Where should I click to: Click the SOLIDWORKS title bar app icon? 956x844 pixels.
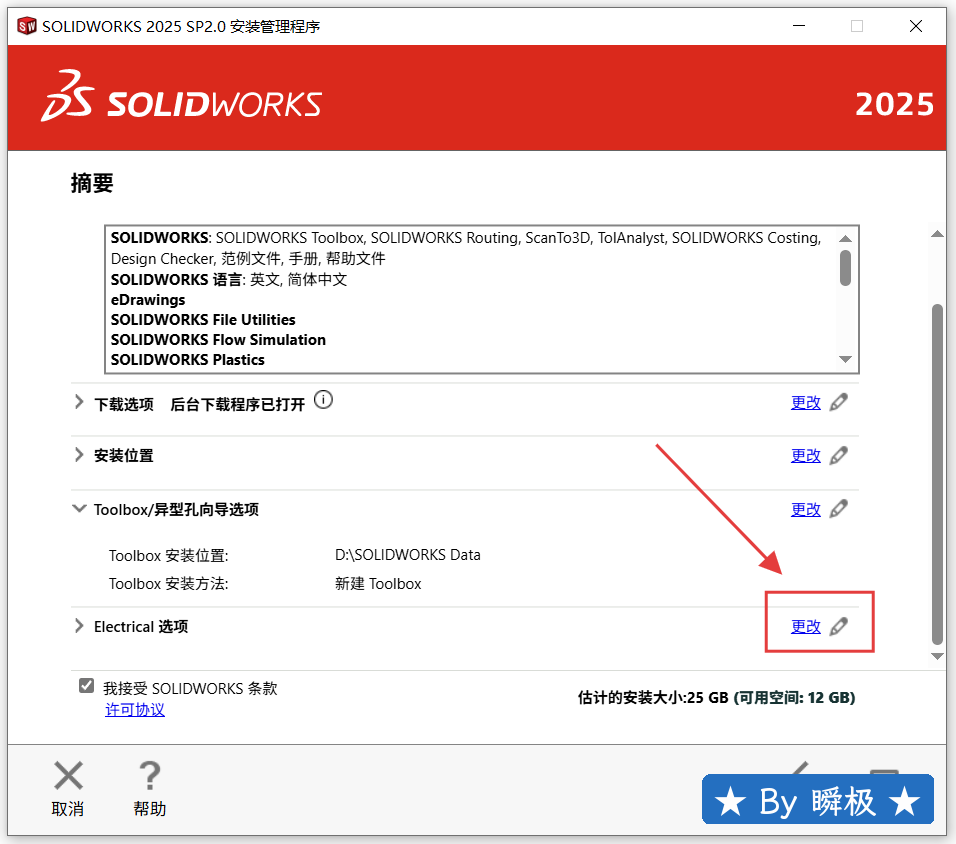point(27,26)
